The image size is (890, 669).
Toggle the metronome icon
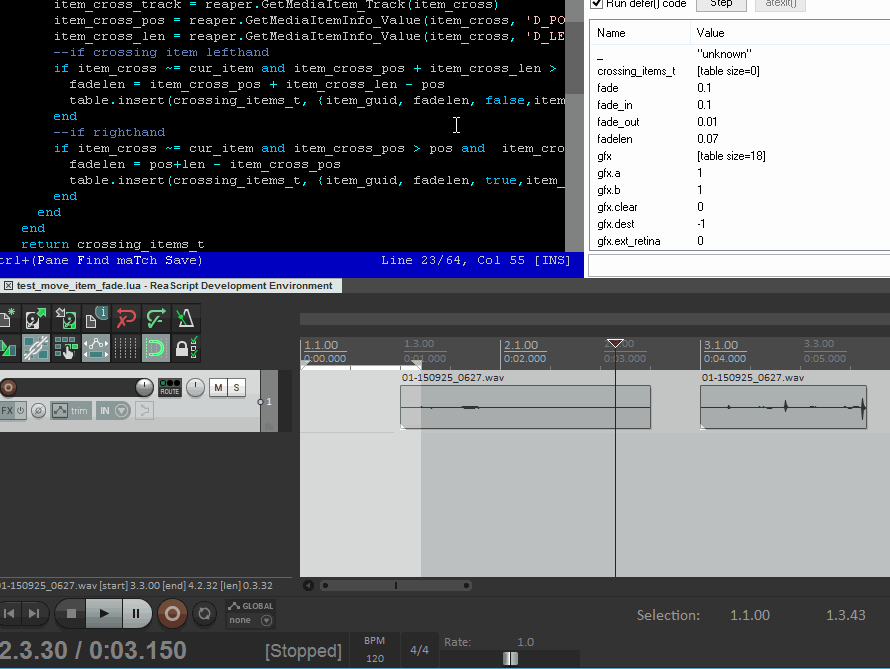click(185, 318)
